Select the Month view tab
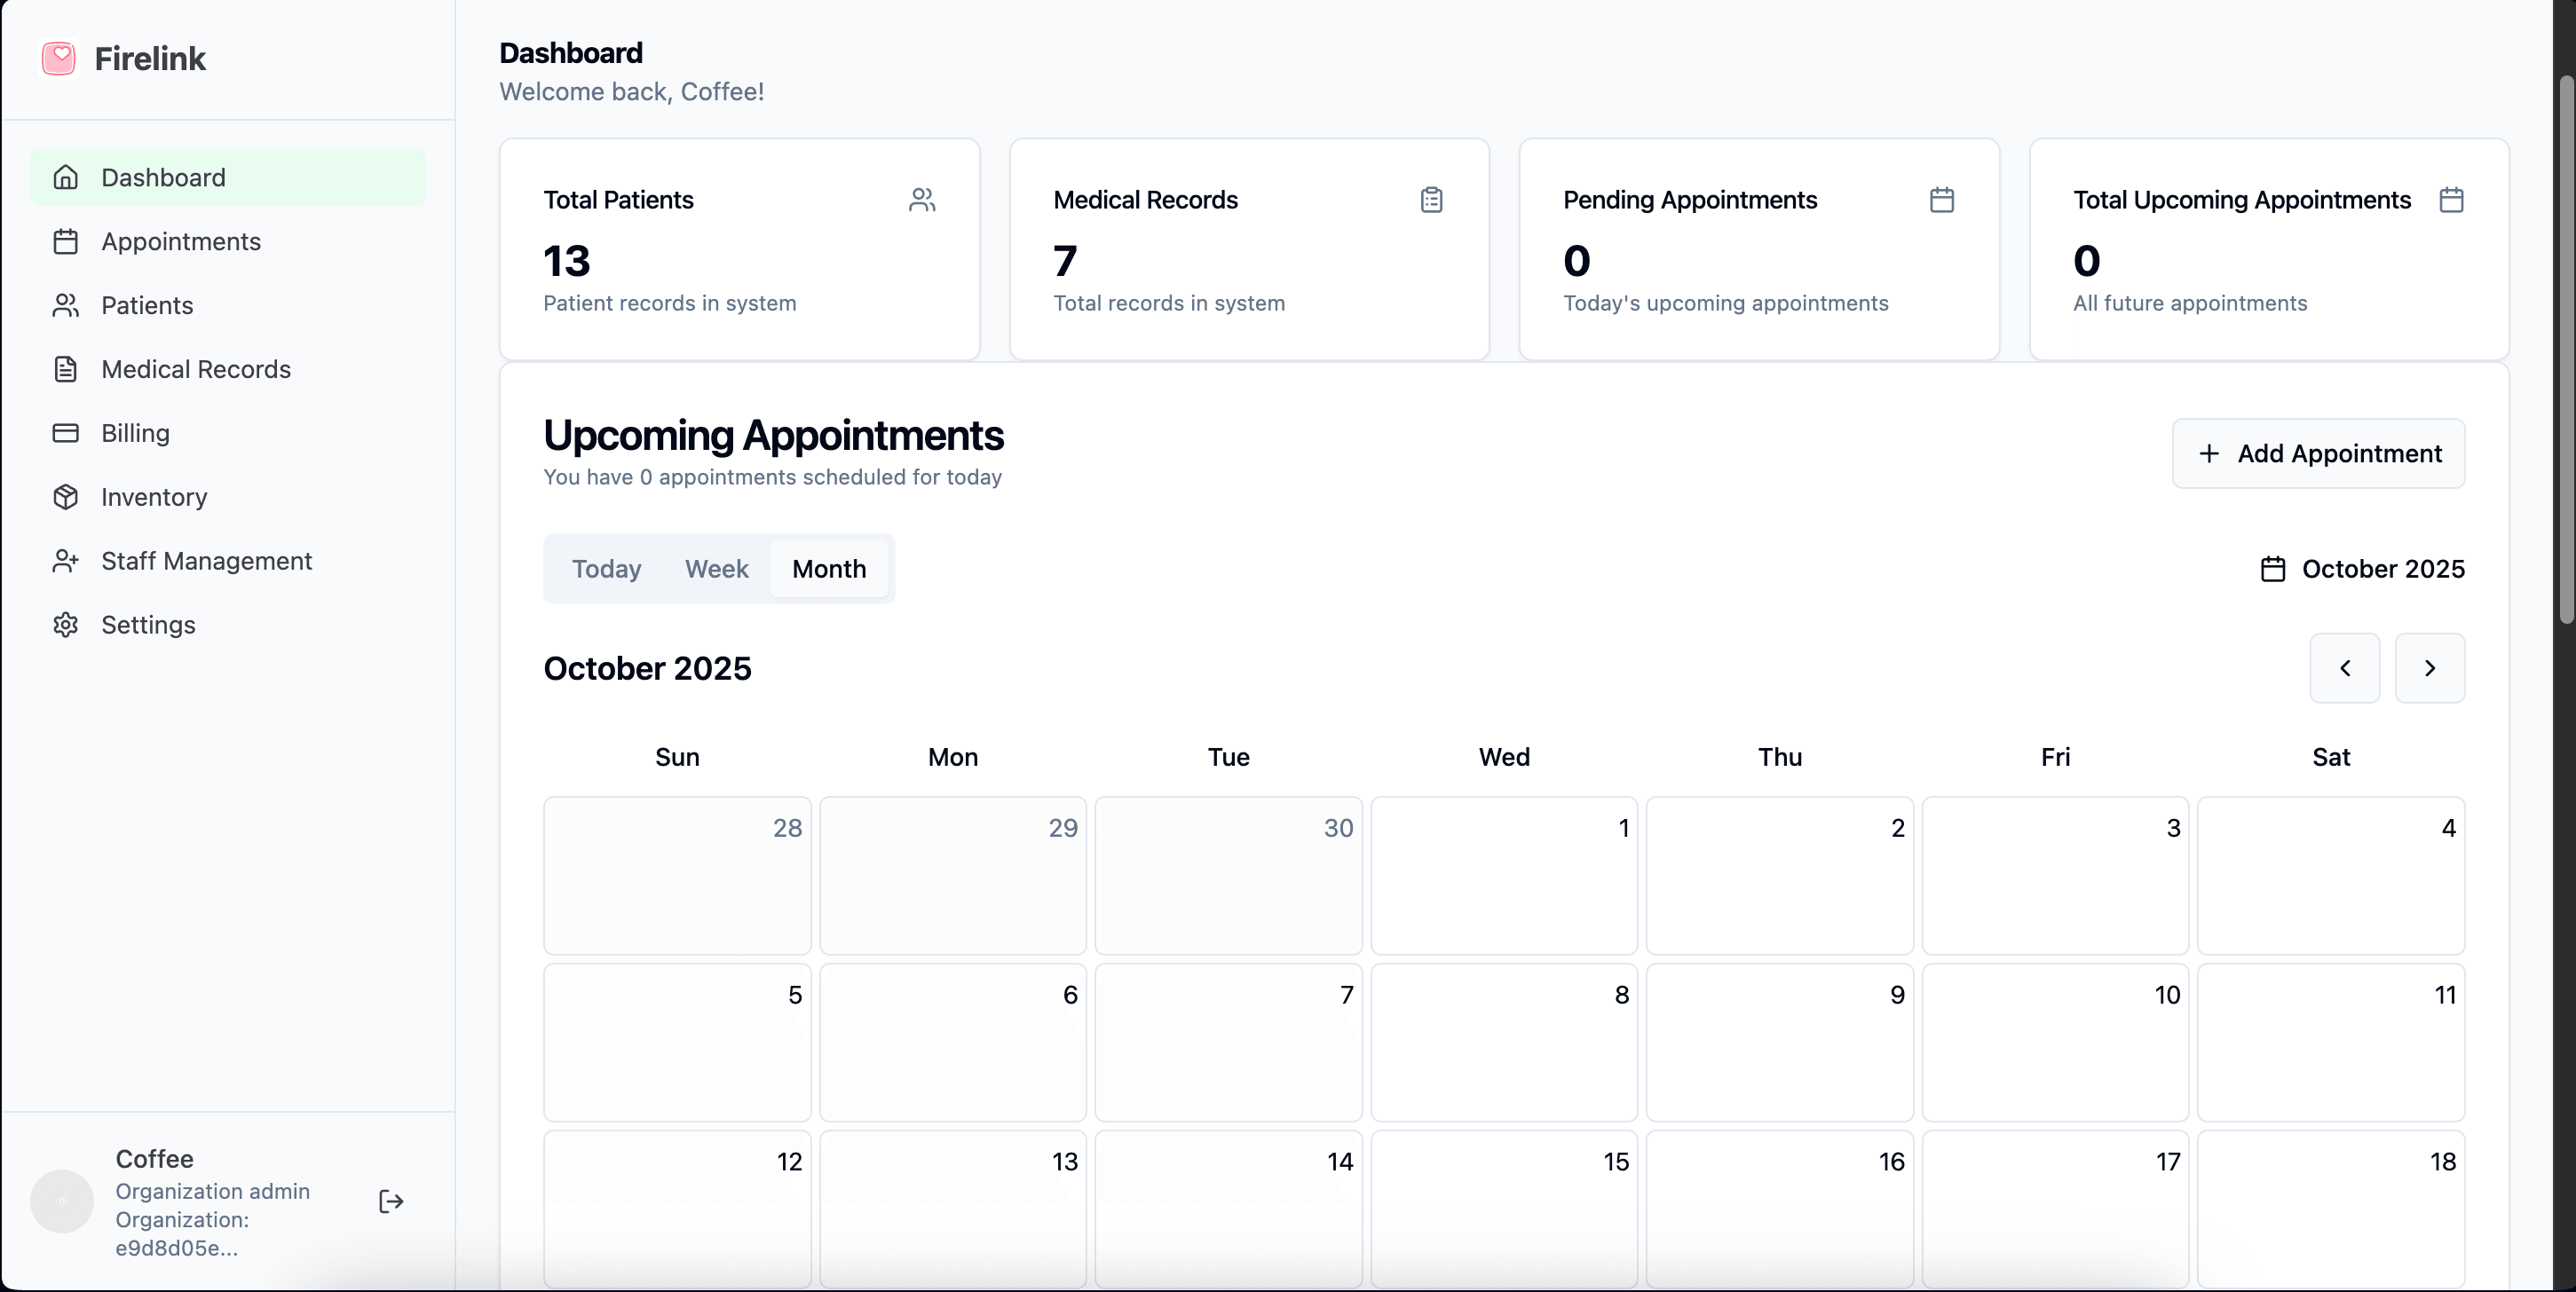This screenshot has width=2576, height=1292. coord(829,569)
